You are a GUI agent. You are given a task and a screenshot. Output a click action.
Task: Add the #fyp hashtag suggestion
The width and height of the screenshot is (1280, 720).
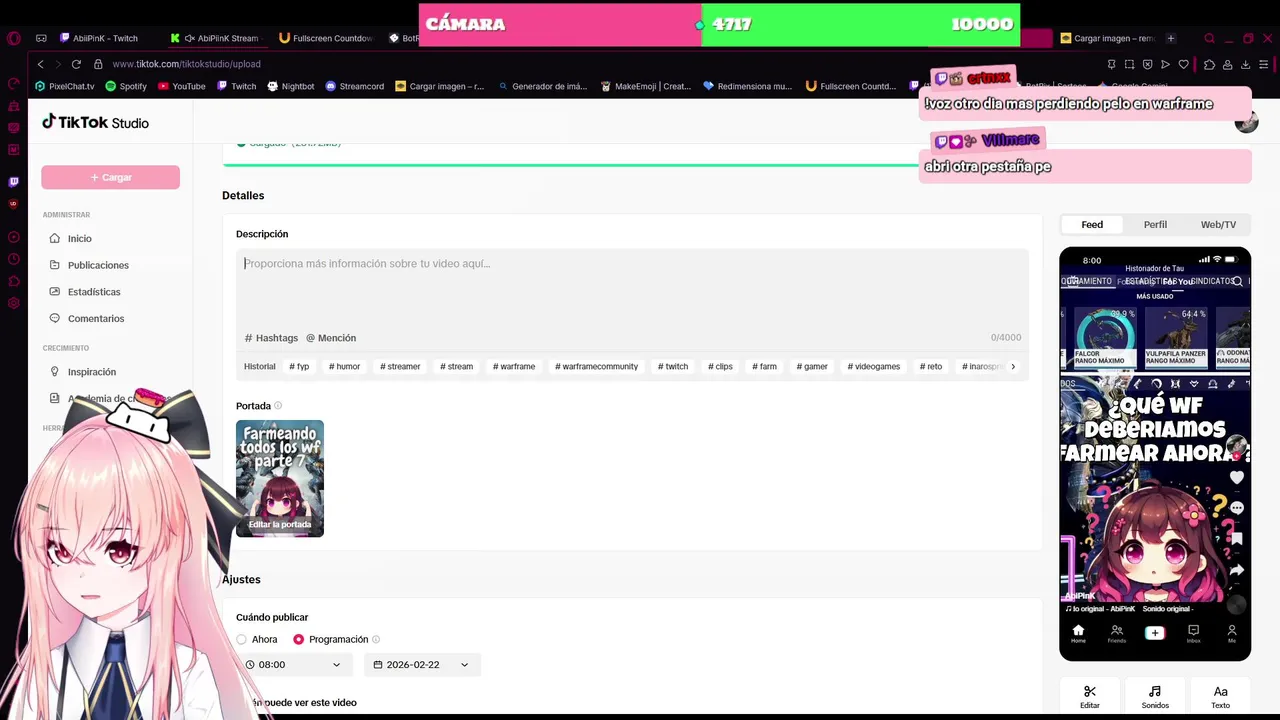click(299, 366)
